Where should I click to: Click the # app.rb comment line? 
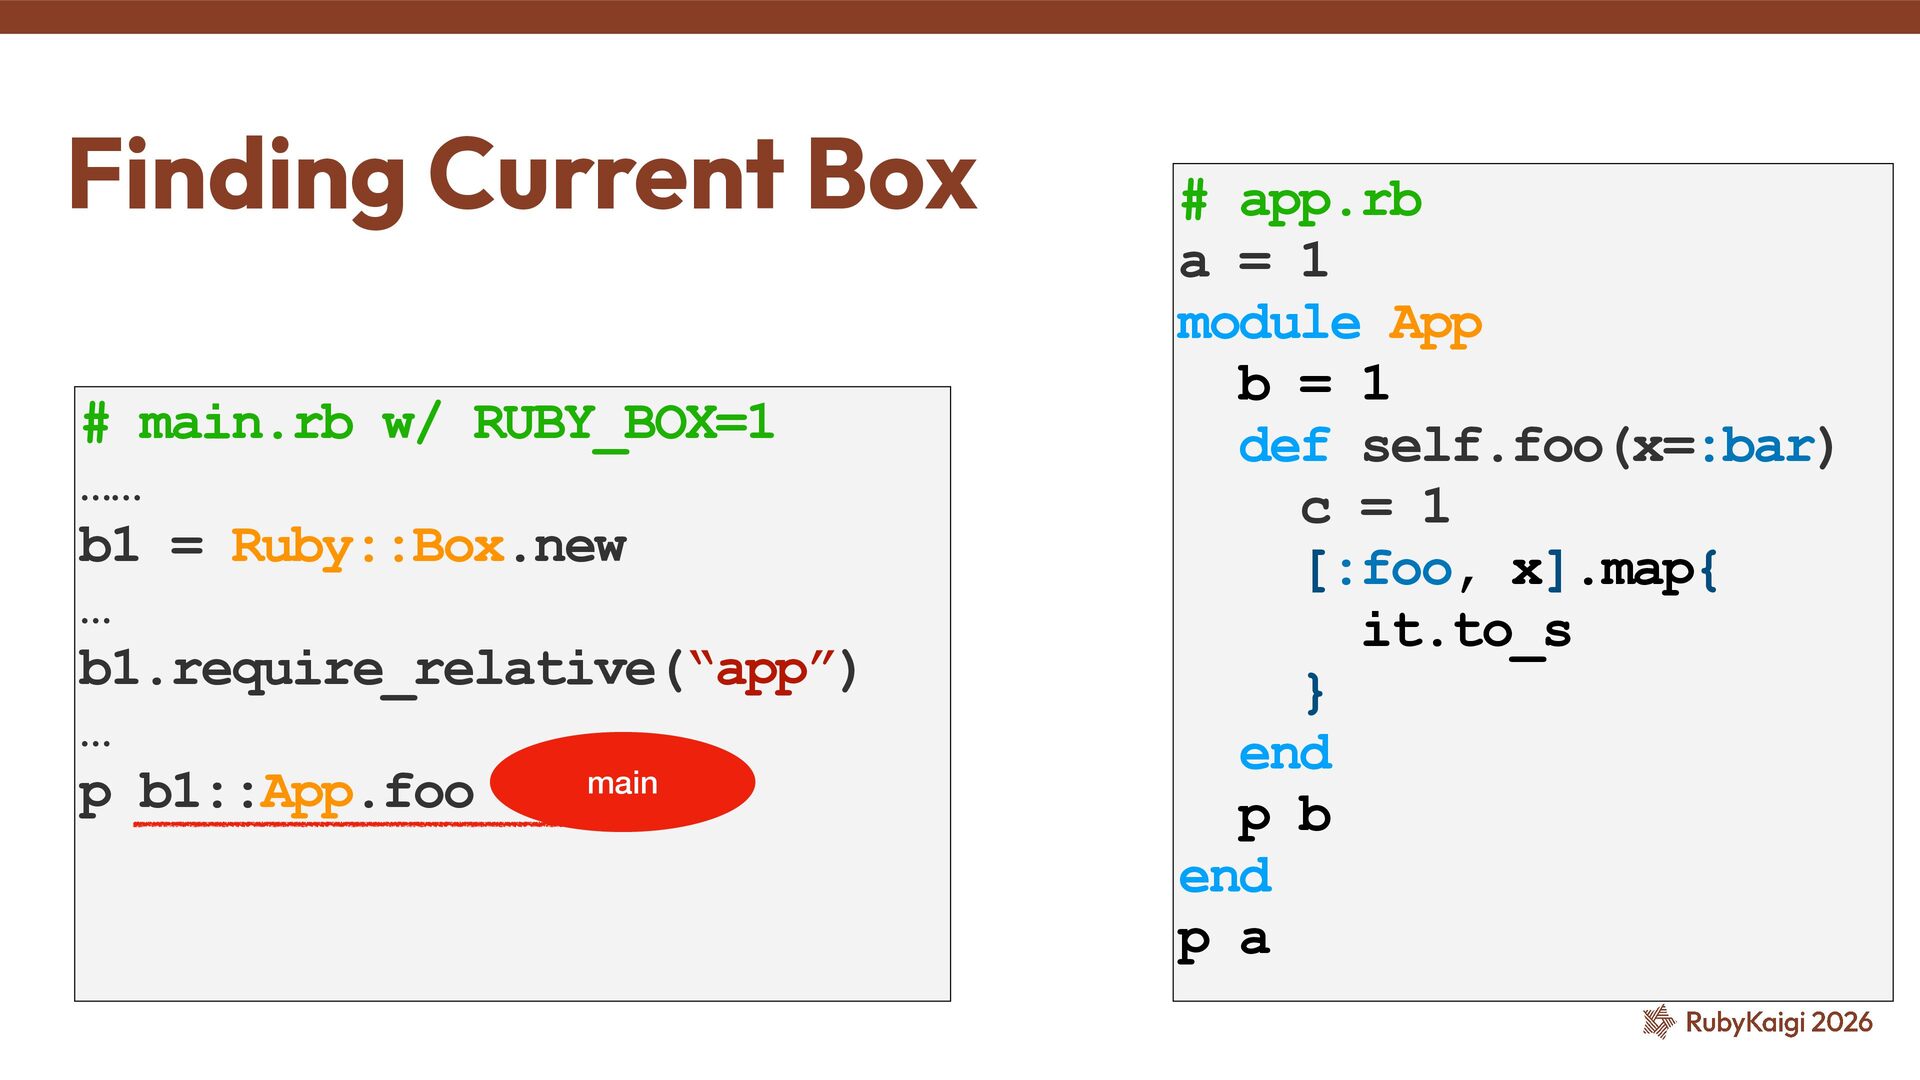[x=1300, y=201]
